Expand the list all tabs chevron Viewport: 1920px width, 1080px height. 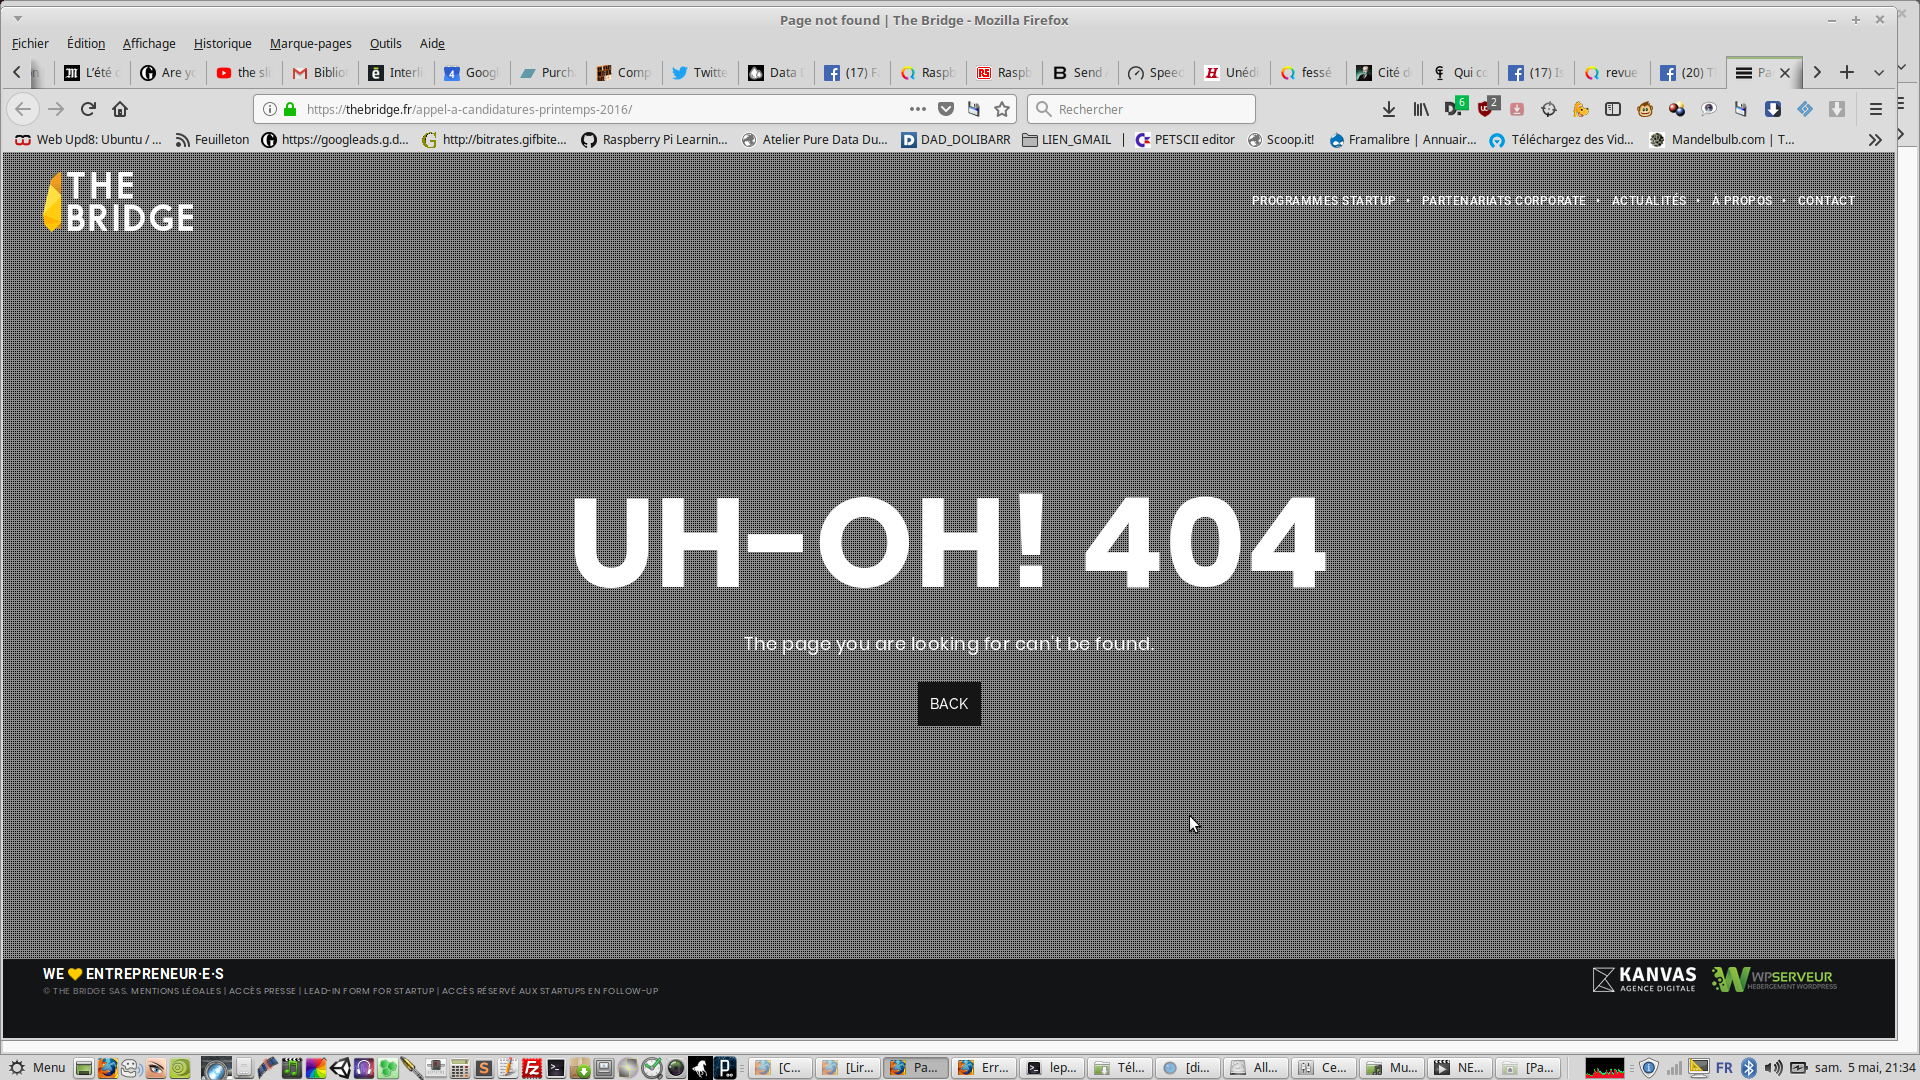tap(1879, 72)
